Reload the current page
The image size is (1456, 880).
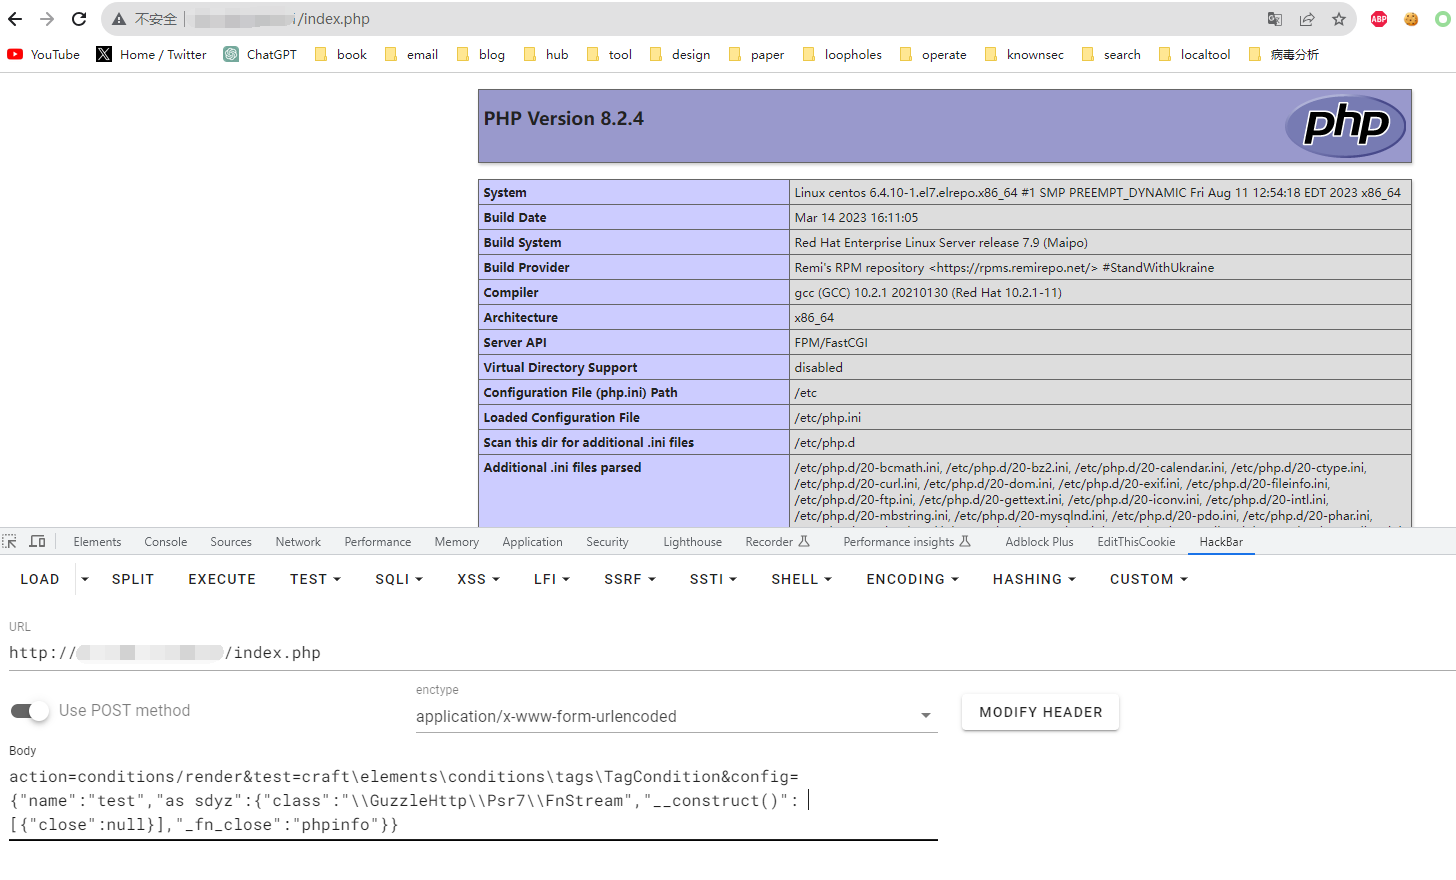(x=79, y=19)
